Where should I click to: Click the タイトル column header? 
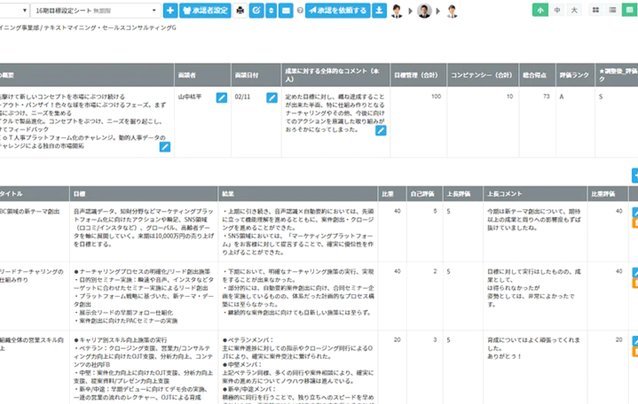coord(34,194)
